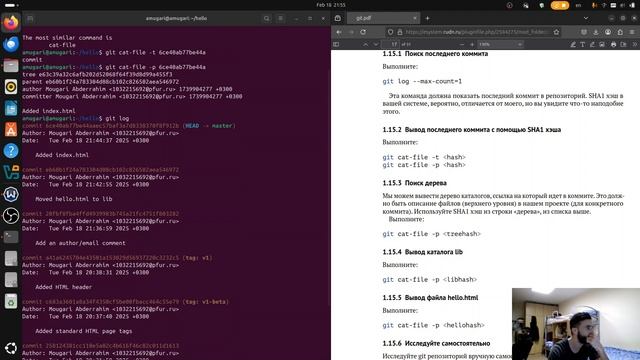Save the PDF with the download icon
The height and width of the screenshot is (360, 640).
(x=623, y=44)
